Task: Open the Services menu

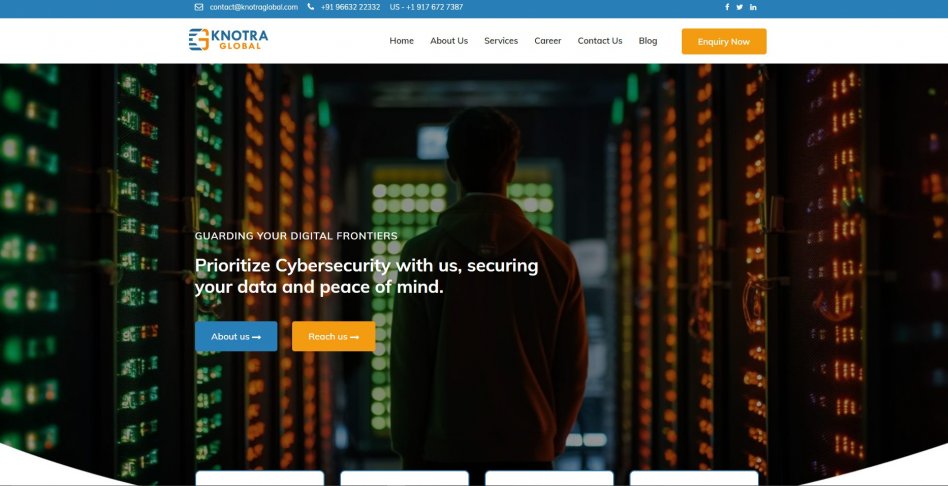Action: coord(501,41)
